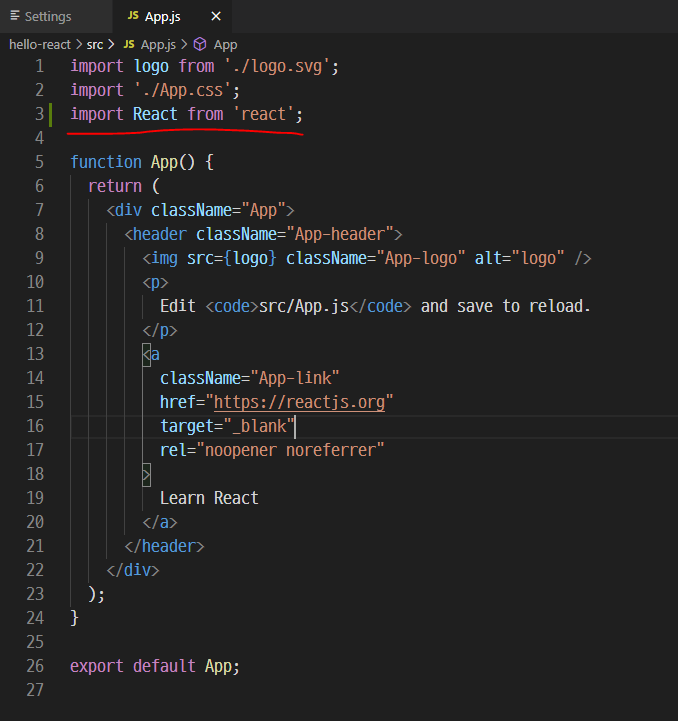
Task: Click "App-logo" className value
Action: pyautogui.click(x=421, y=258)
